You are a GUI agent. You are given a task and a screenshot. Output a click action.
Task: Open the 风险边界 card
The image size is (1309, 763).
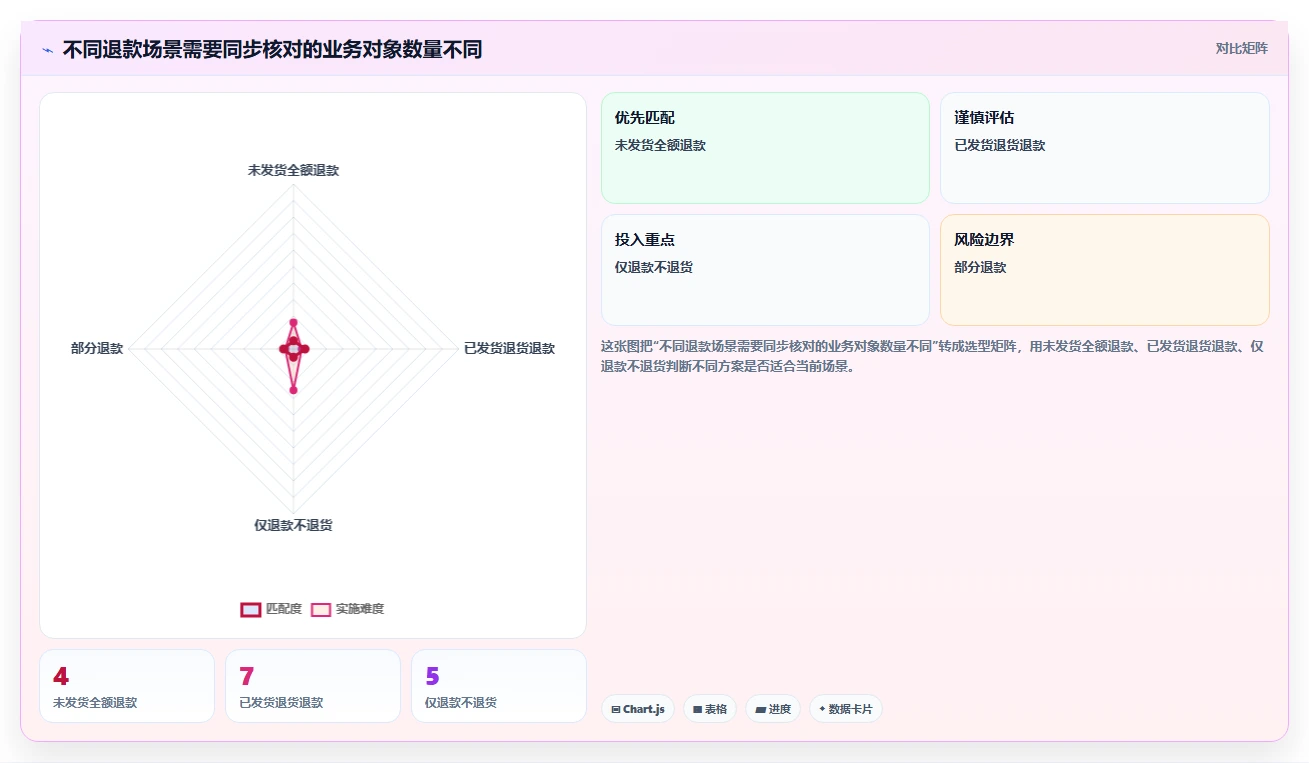coord(1105,270)
